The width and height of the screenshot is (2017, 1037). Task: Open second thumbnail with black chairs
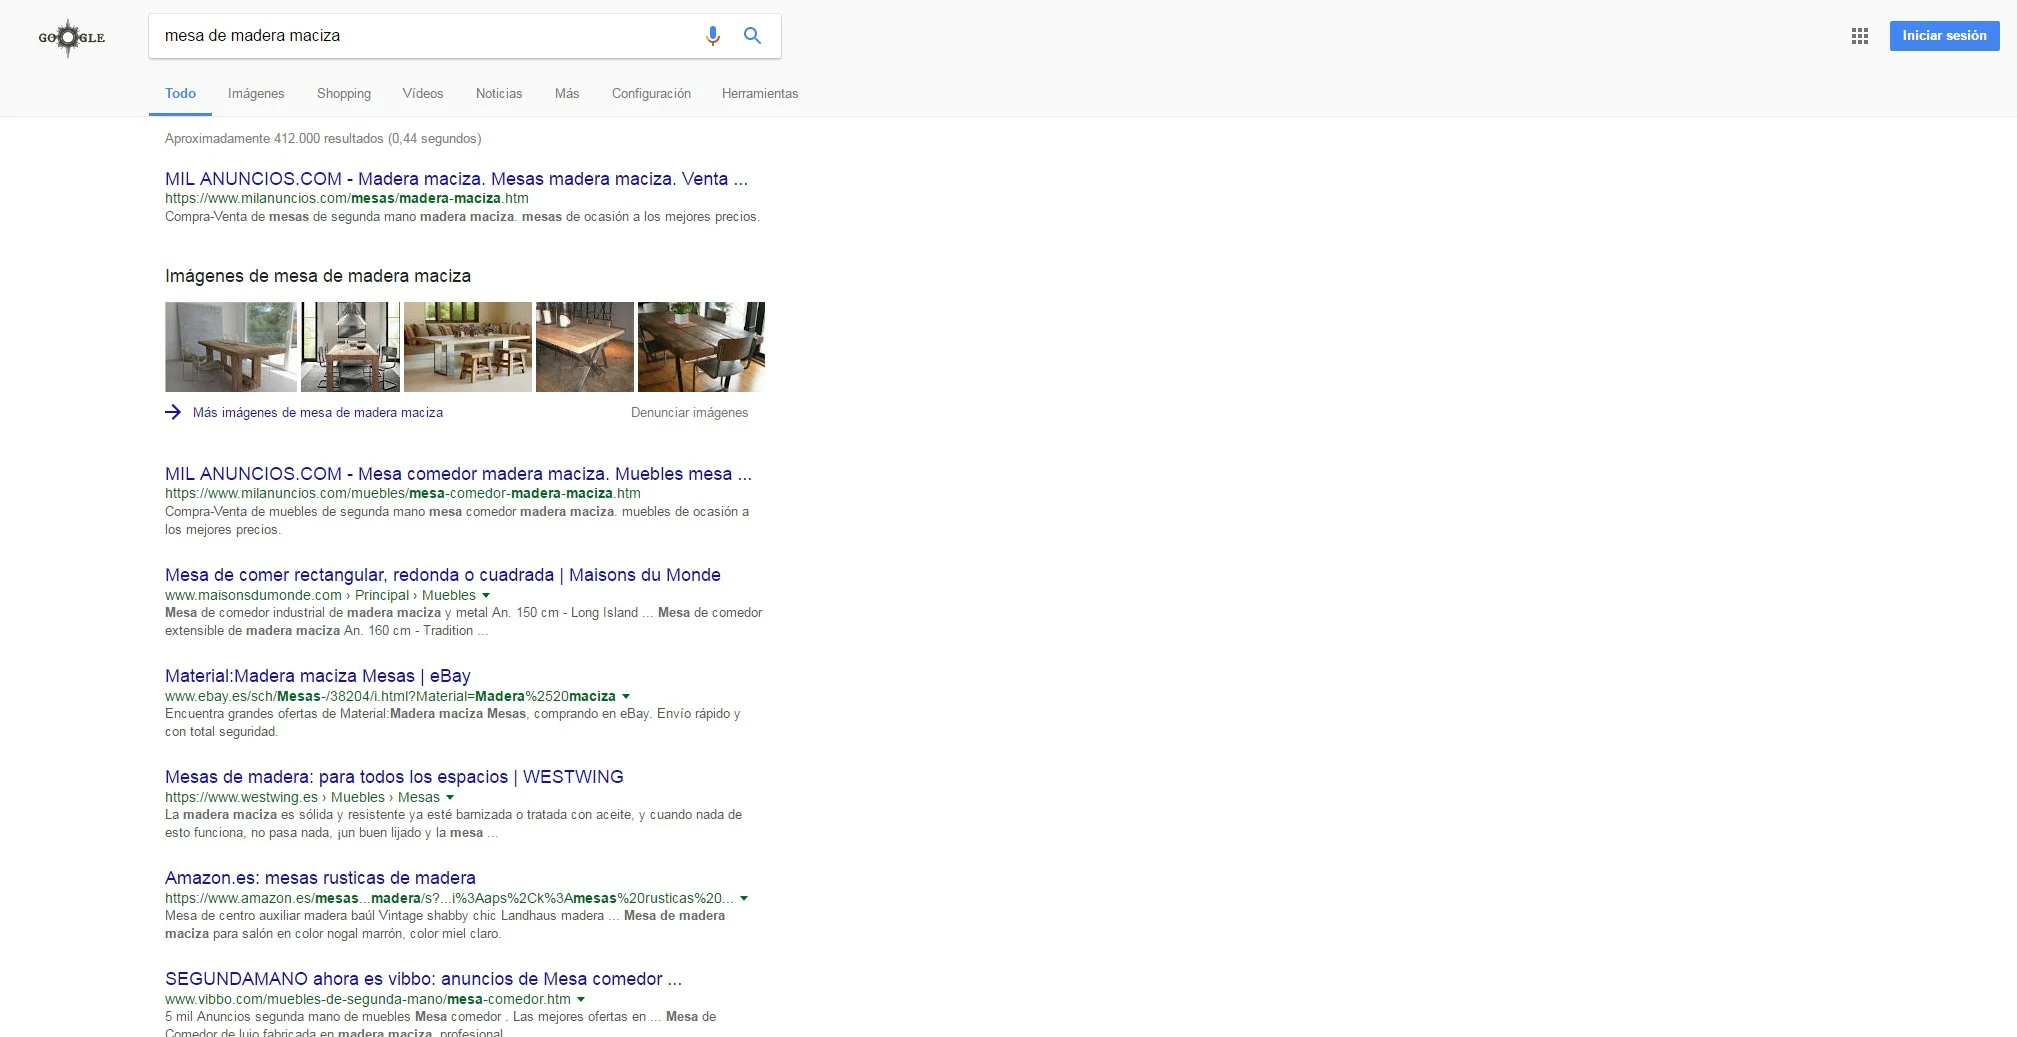350,347
